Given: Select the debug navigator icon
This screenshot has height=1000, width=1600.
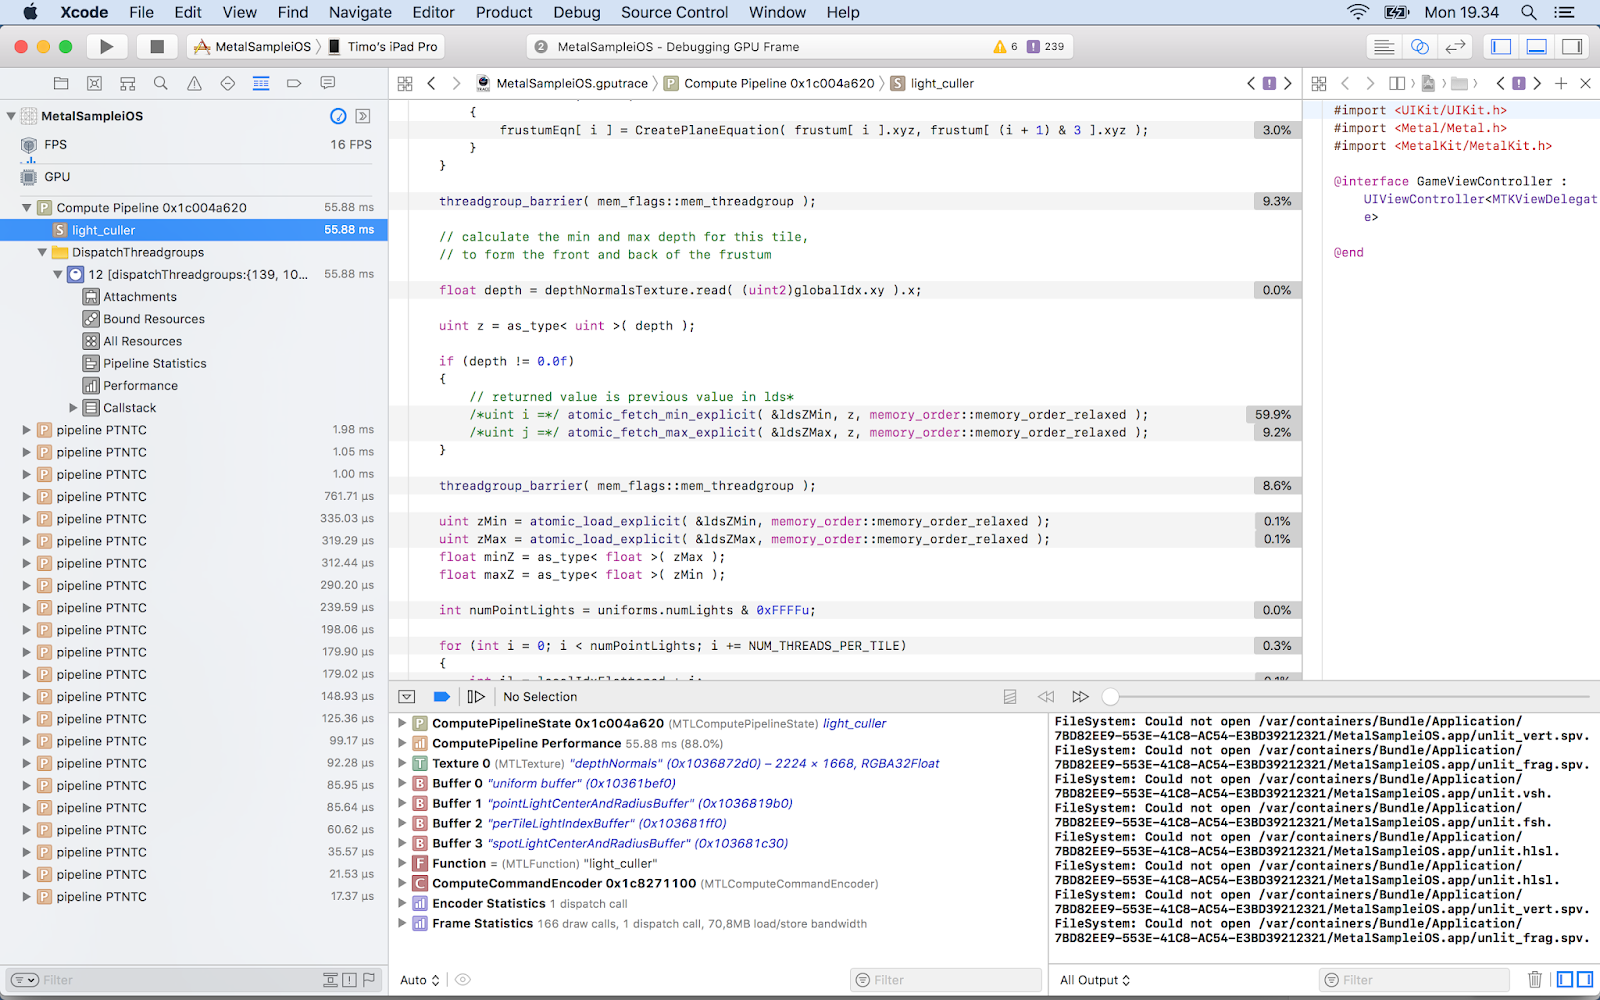Looking at the screenshot, I should point(261,84).
